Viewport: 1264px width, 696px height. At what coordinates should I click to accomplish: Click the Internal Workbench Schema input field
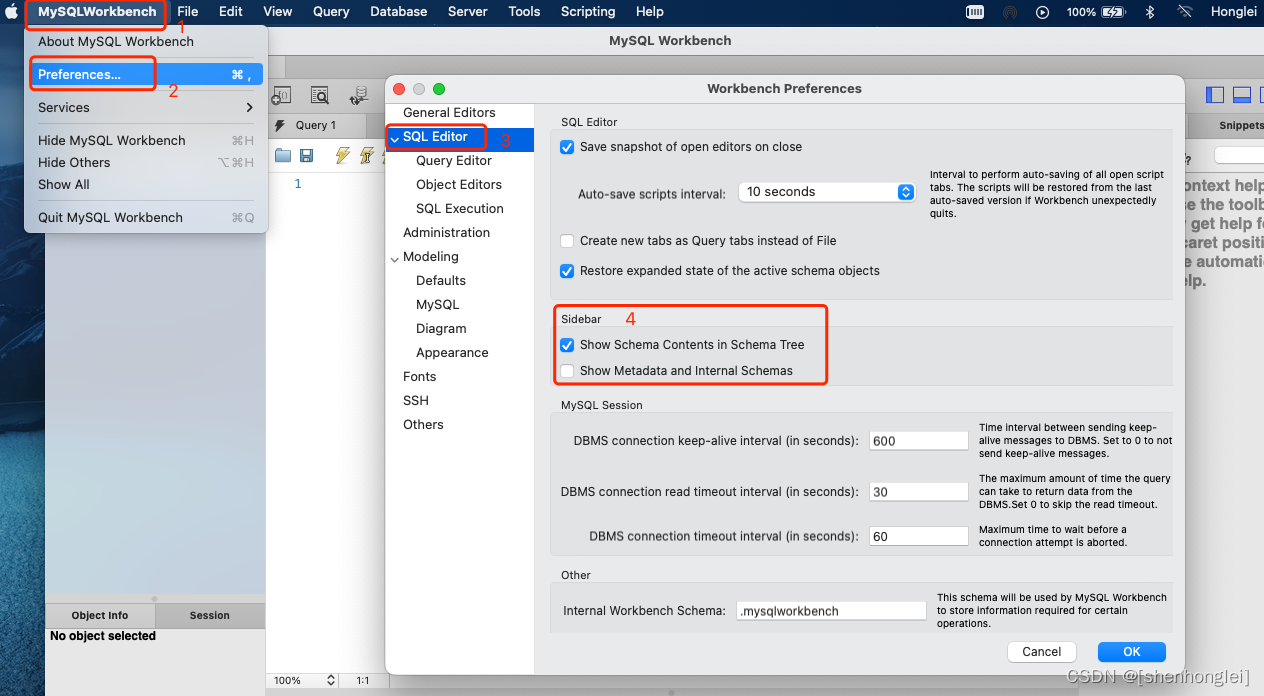tap(831, 611)
